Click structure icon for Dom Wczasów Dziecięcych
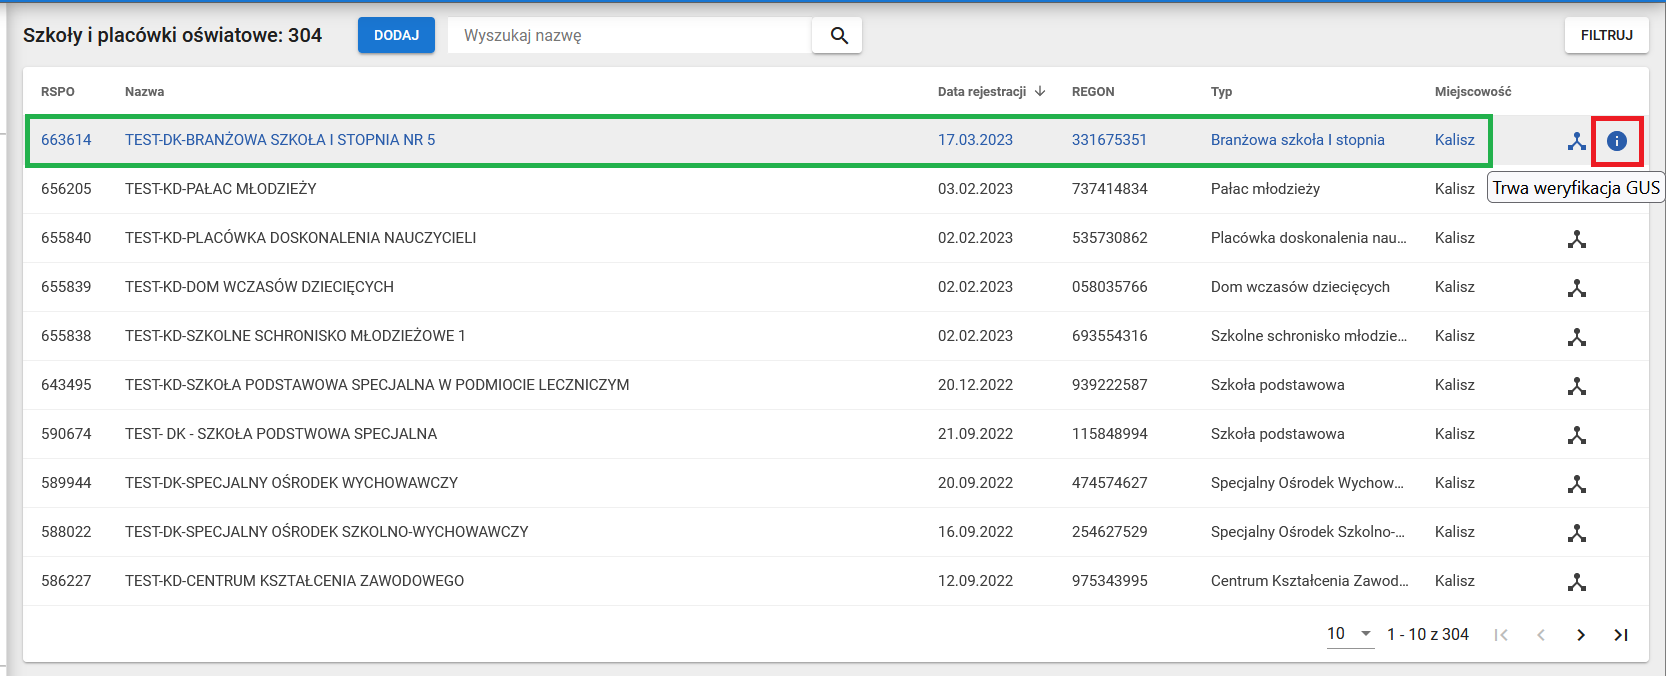The image size is (1672, 676). [x=1576, y=288]
